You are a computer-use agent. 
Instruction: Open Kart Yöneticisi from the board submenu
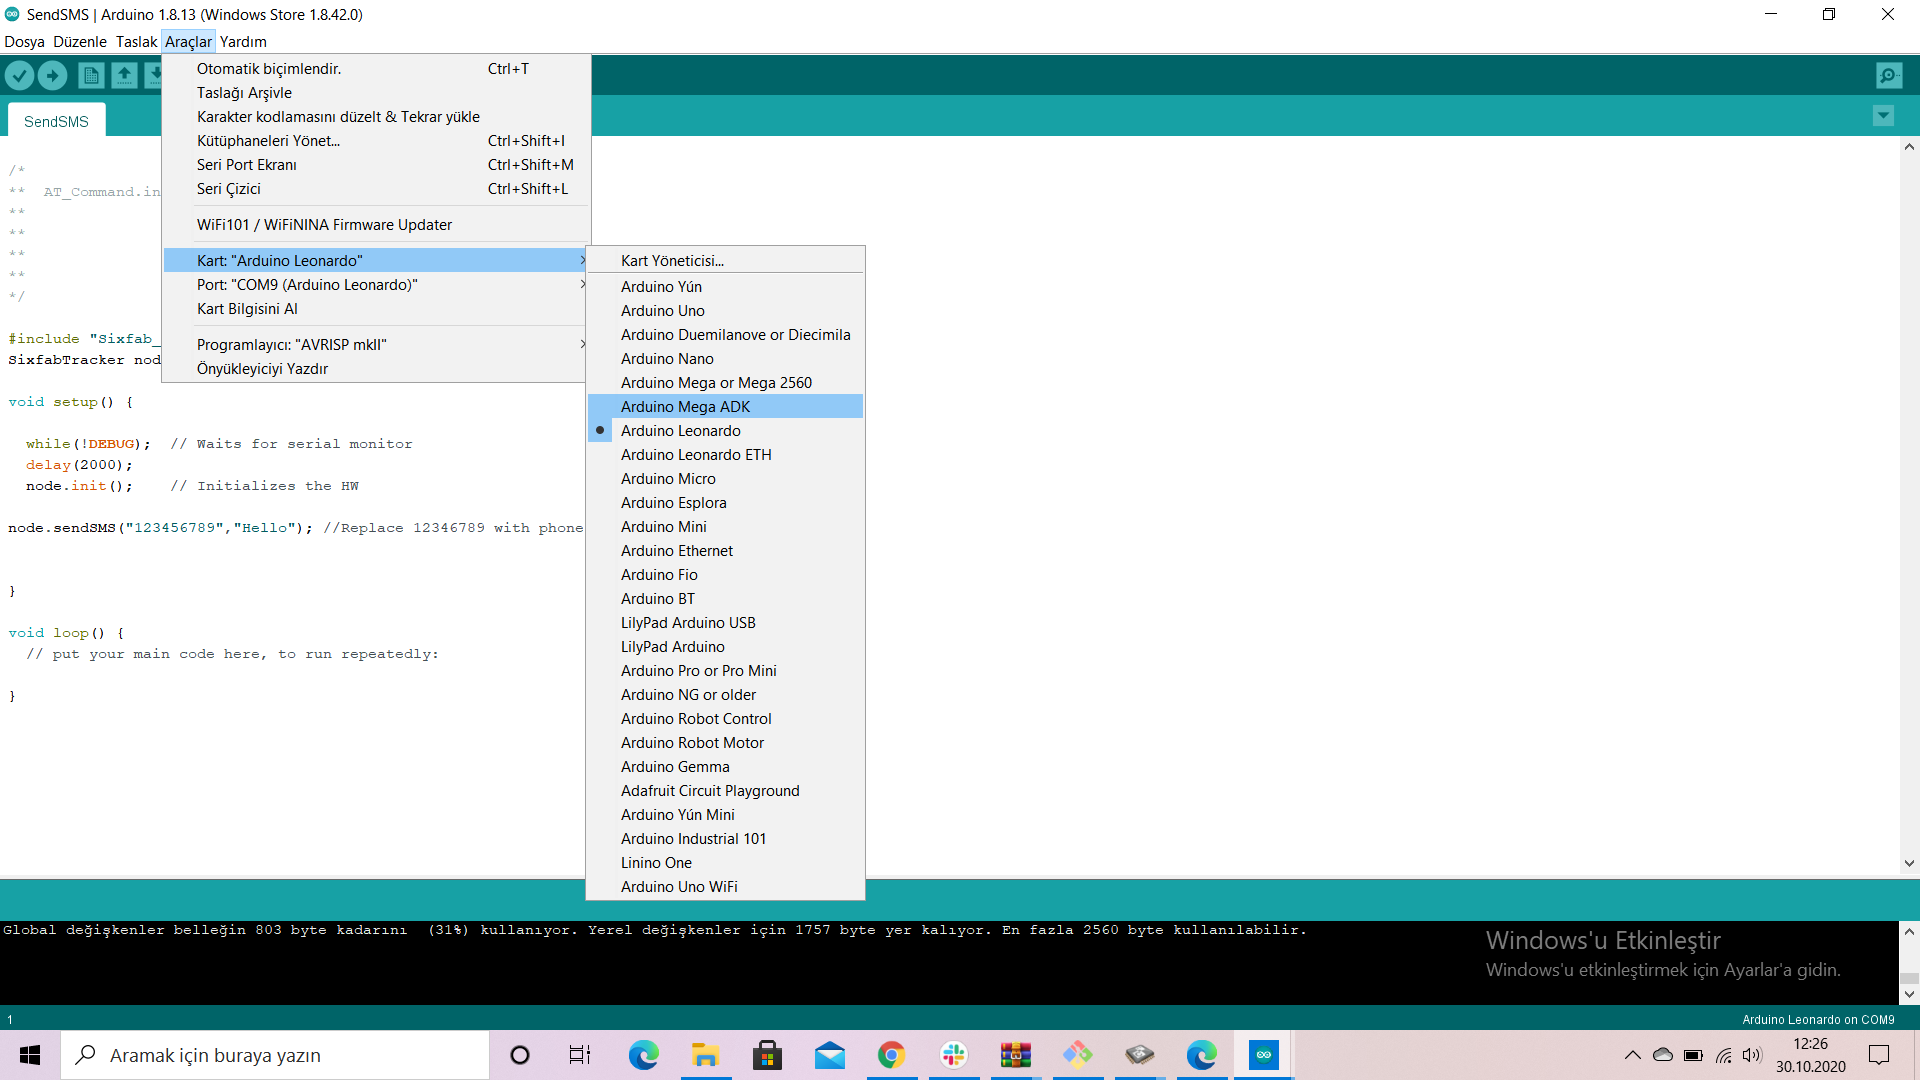coord(672,260)
